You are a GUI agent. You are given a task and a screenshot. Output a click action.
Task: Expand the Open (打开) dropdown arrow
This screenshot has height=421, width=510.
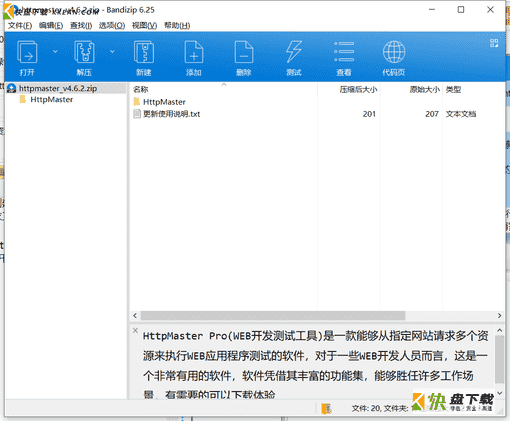55,51
